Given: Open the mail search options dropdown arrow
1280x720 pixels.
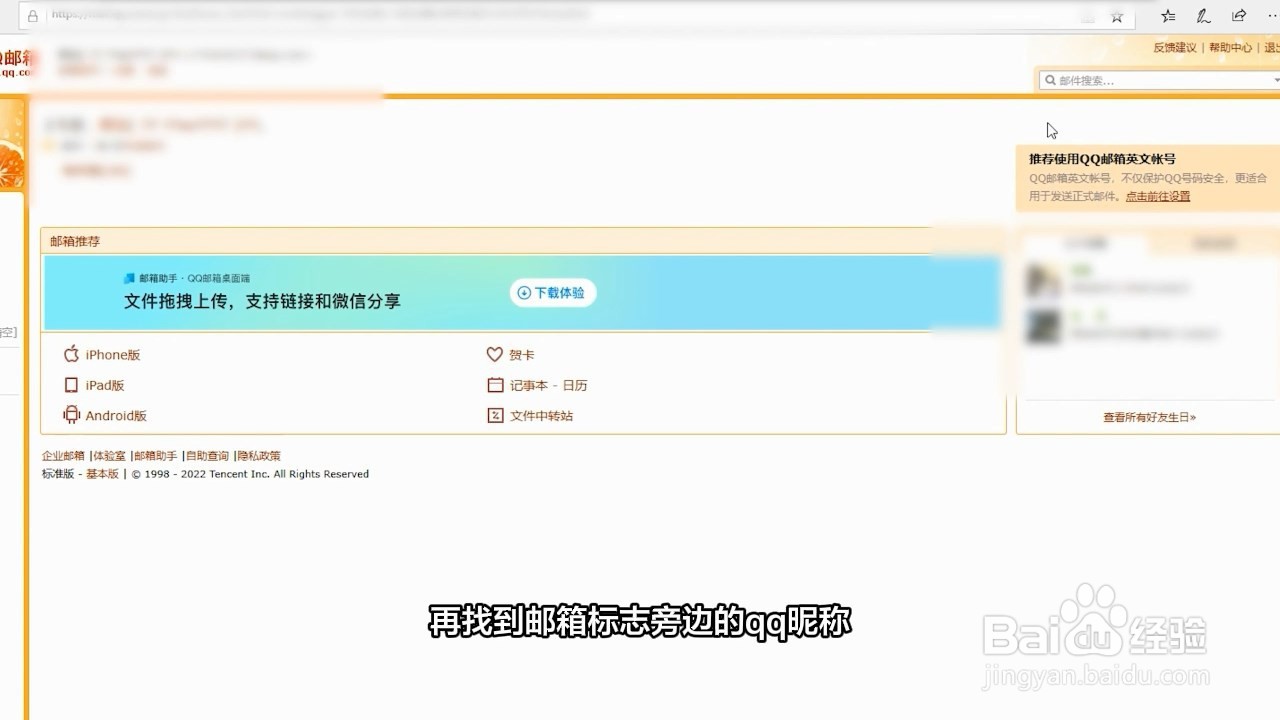Looking at the screenshot, I should 1276,80.
